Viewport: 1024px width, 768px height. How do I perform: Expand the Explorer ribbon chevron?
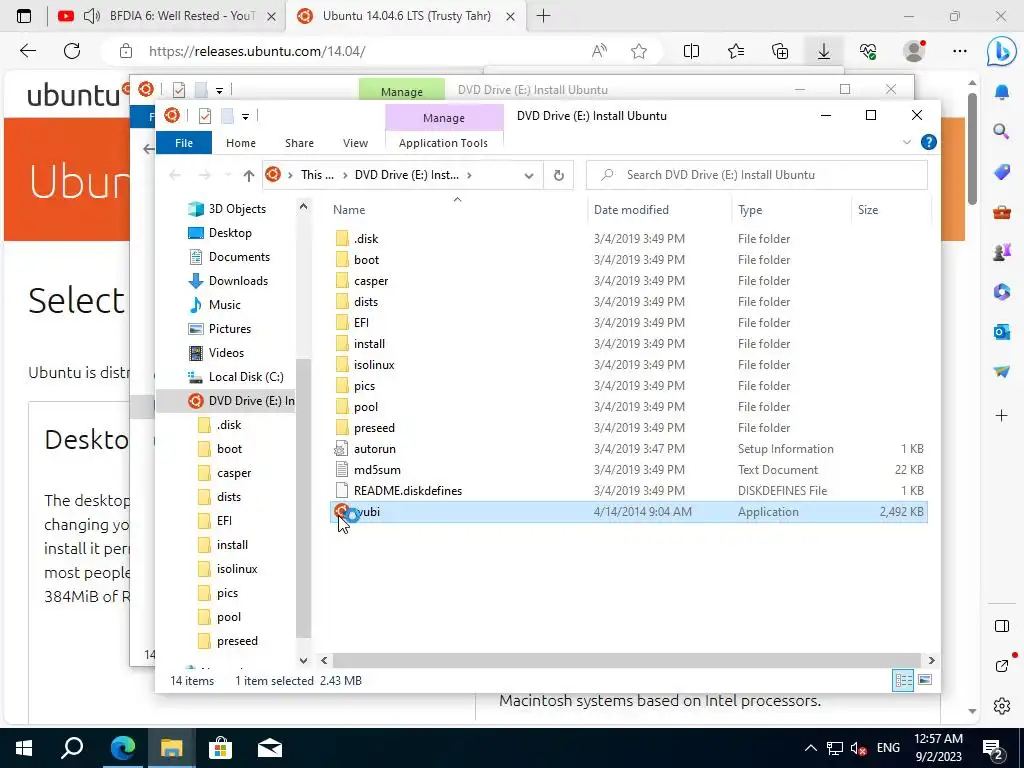coord(906,142)
